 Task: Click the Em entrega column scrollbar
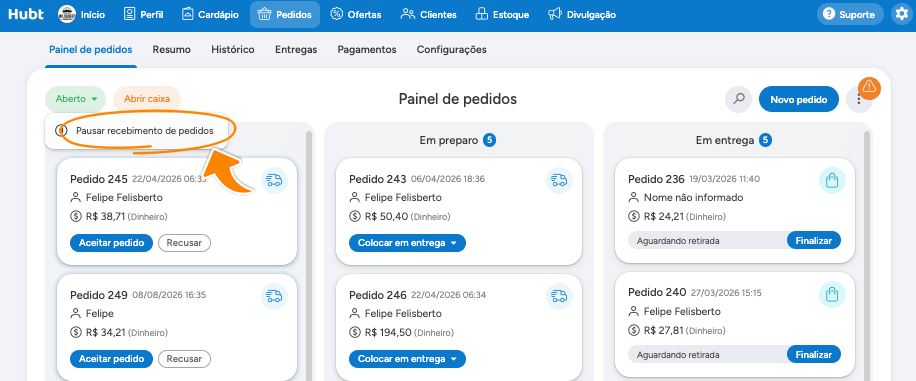pyautogui.click(x=868, y=255)
